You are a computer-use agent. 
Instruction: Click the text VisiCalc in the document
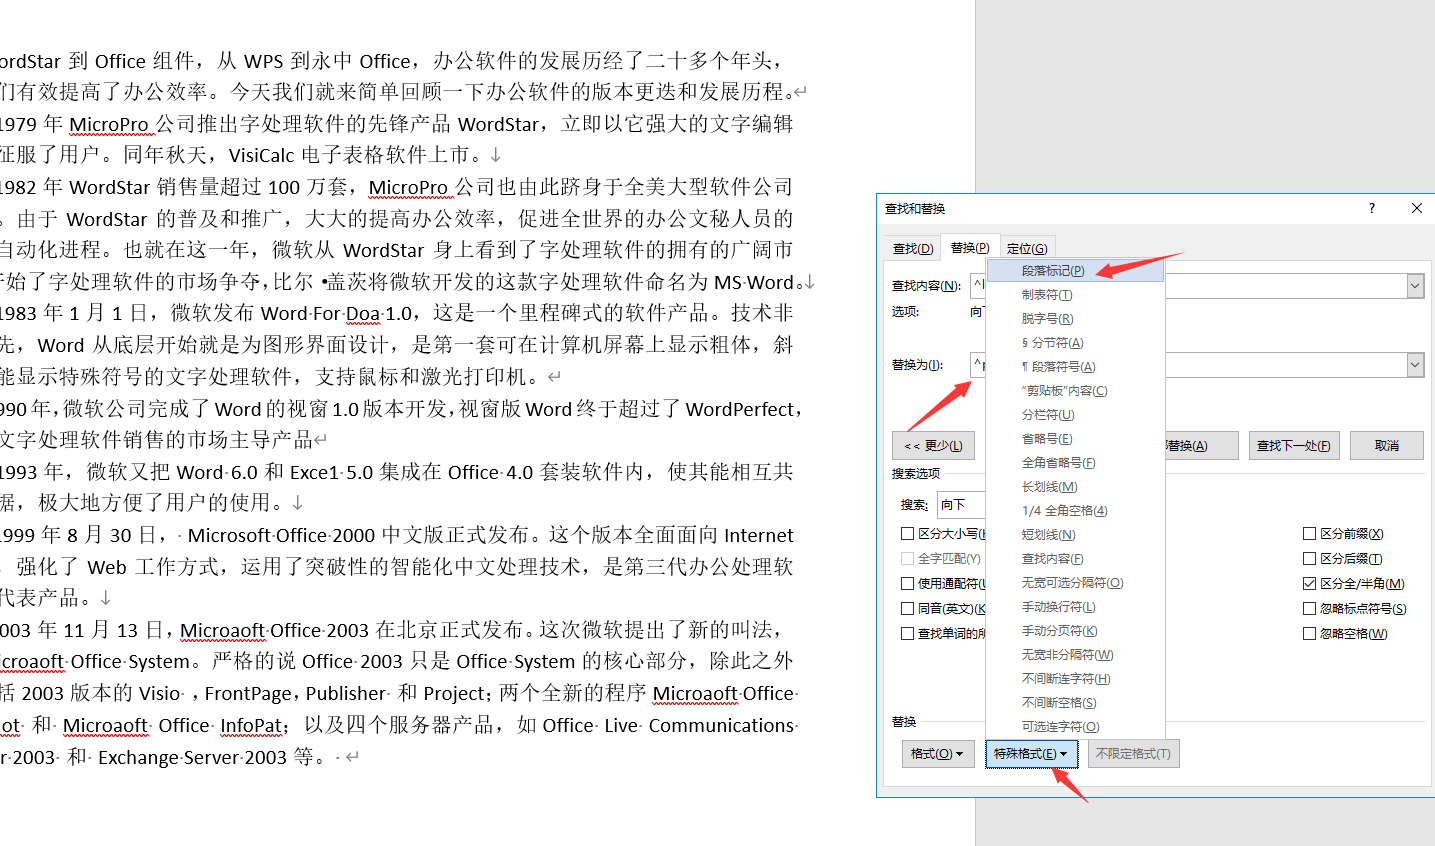pos(262,155)
